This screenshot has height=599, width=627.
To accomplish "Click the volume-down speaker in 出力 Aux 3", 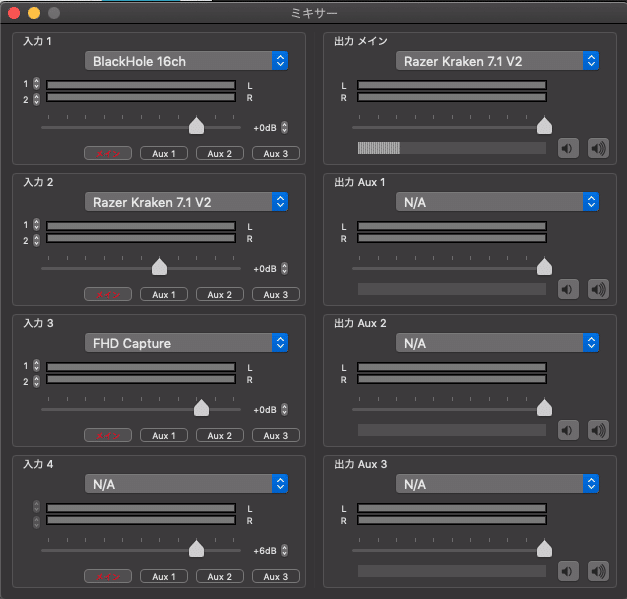I will pyautogui.click(x=568, y=571).
